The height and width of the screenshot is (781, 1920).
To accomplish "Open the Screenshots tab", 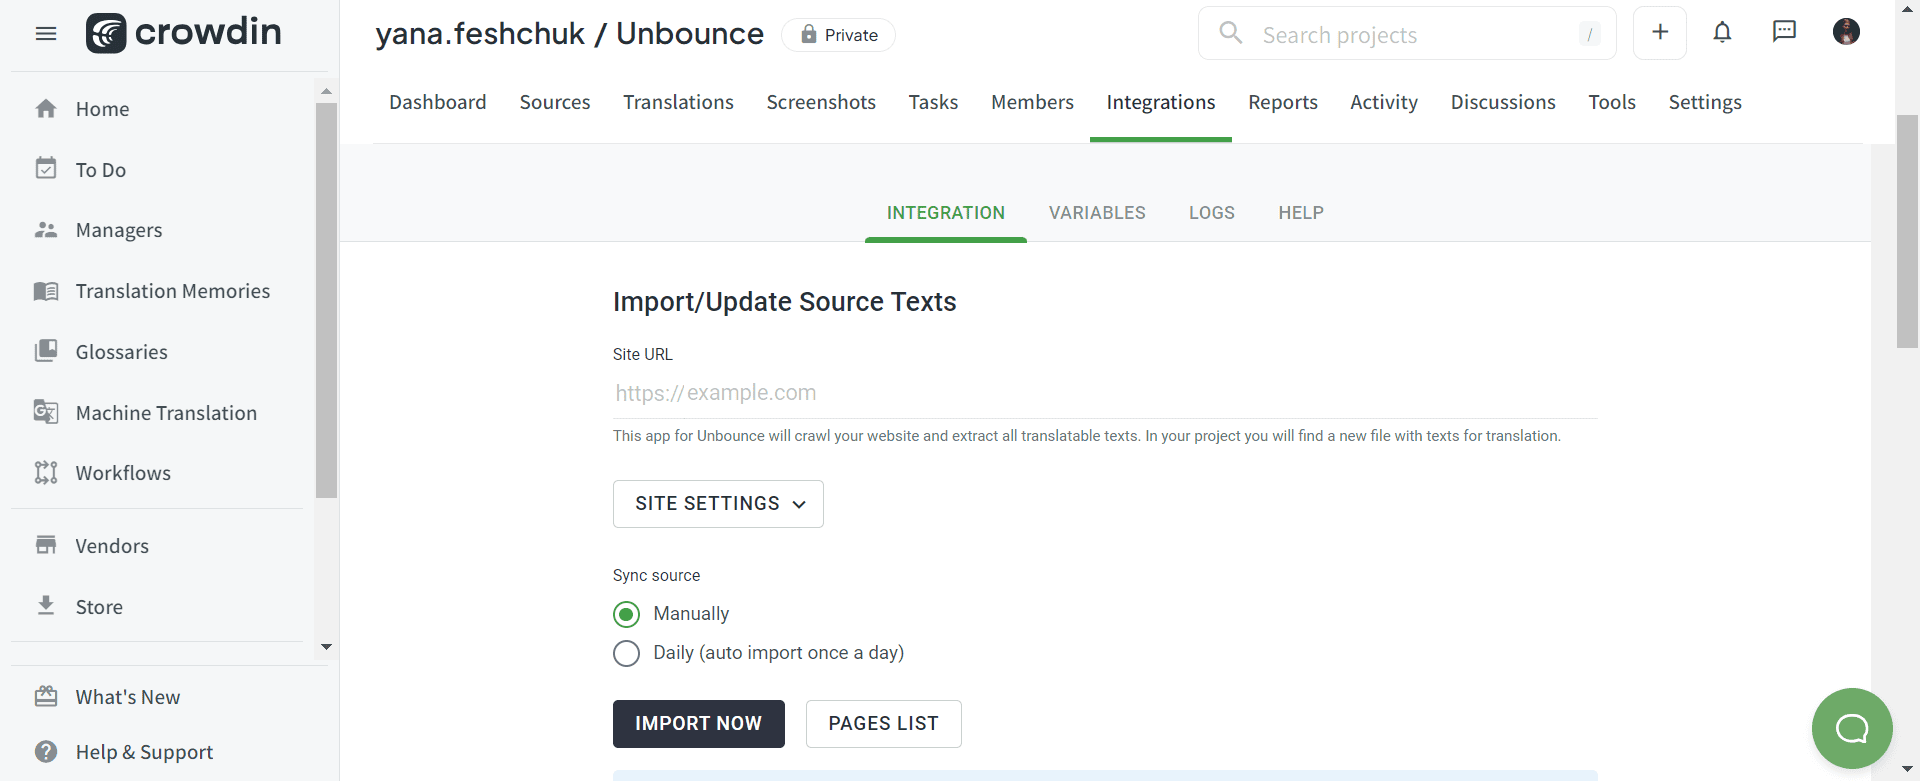I will pyautogui.click(x=821, y=102).
